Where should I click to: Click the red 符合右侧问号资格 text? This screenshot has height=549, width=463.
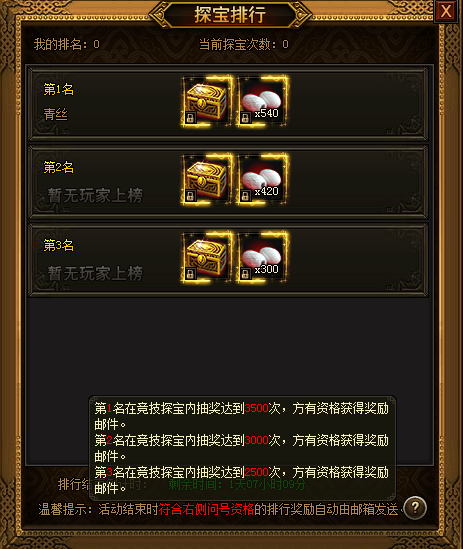pyautogui.click(x=206, y=509)
